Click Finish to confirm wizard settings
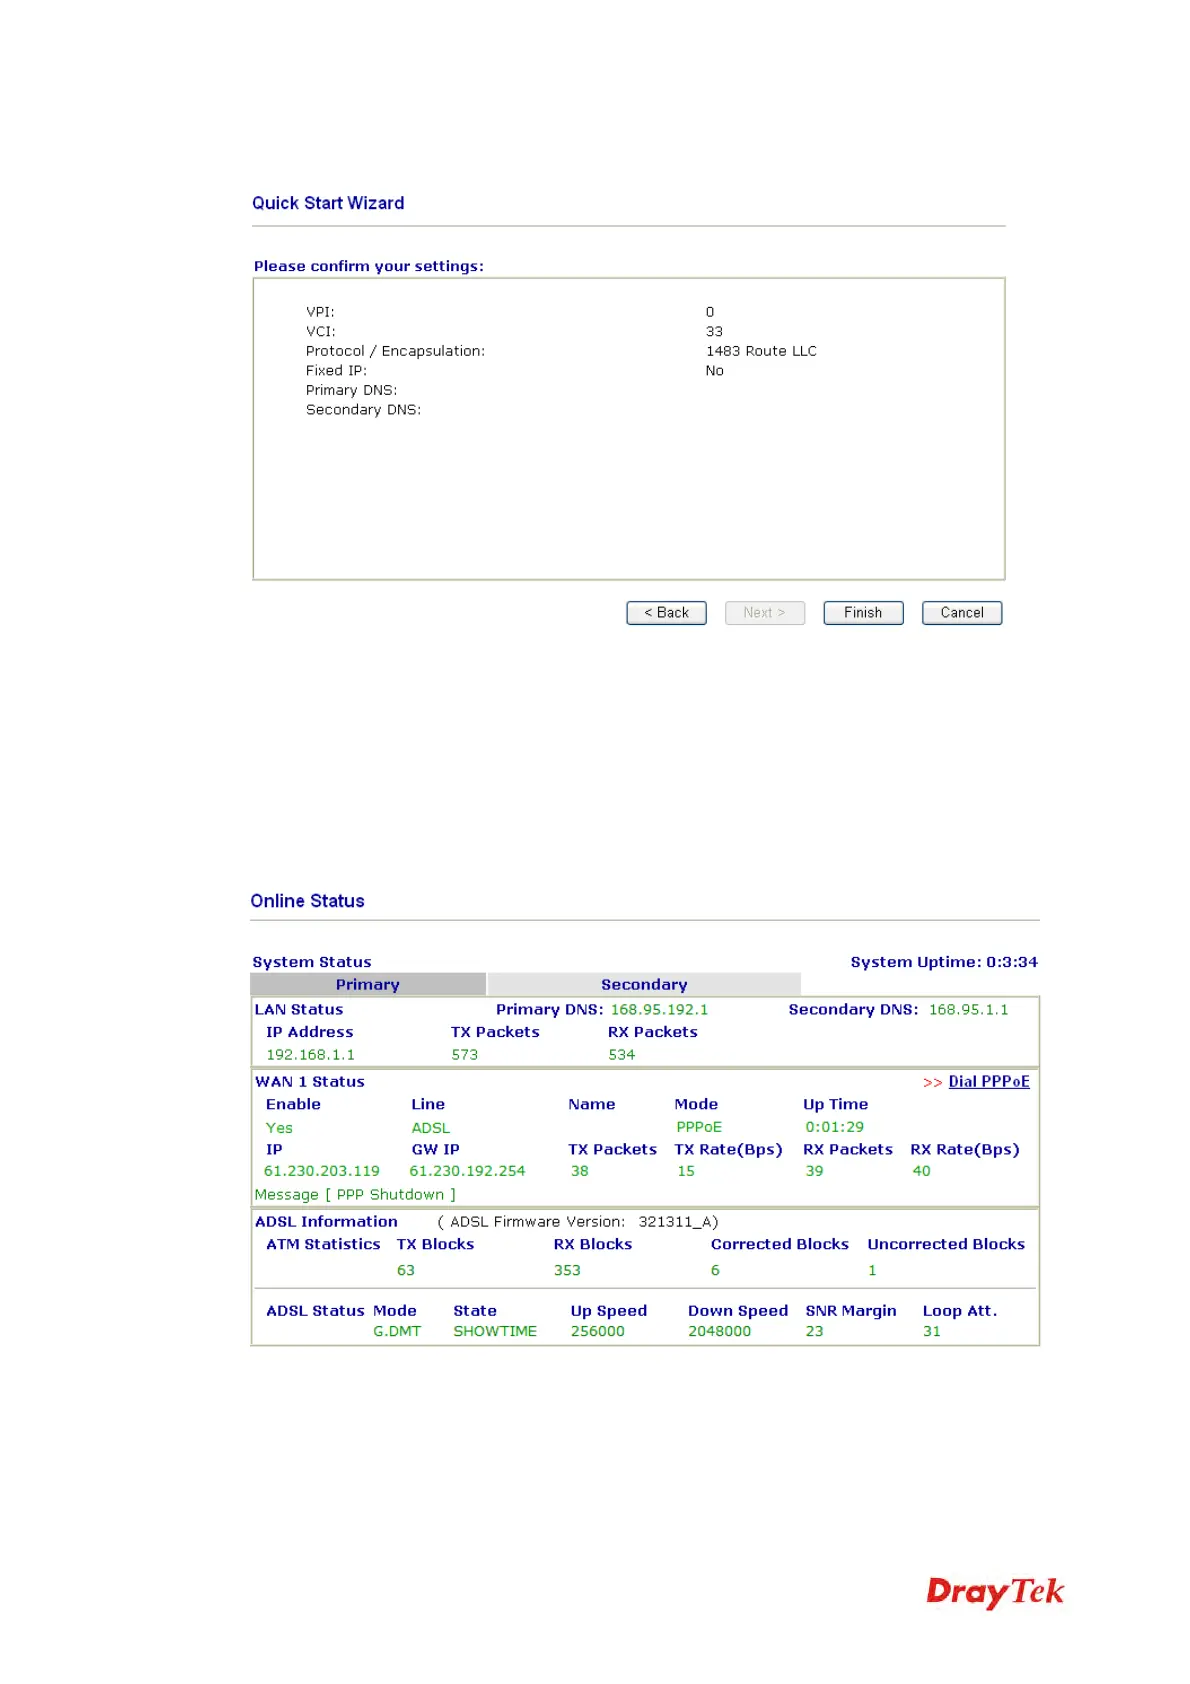 pos(863,613)
